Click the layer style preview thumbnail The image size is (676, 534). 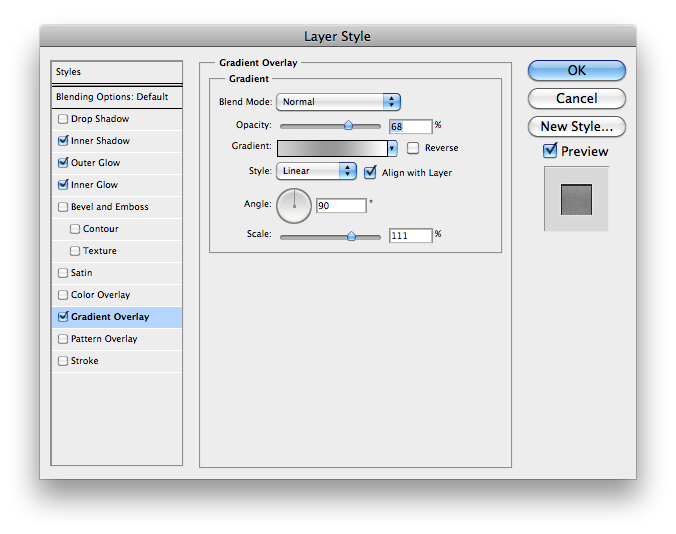(x=576, y=199)
